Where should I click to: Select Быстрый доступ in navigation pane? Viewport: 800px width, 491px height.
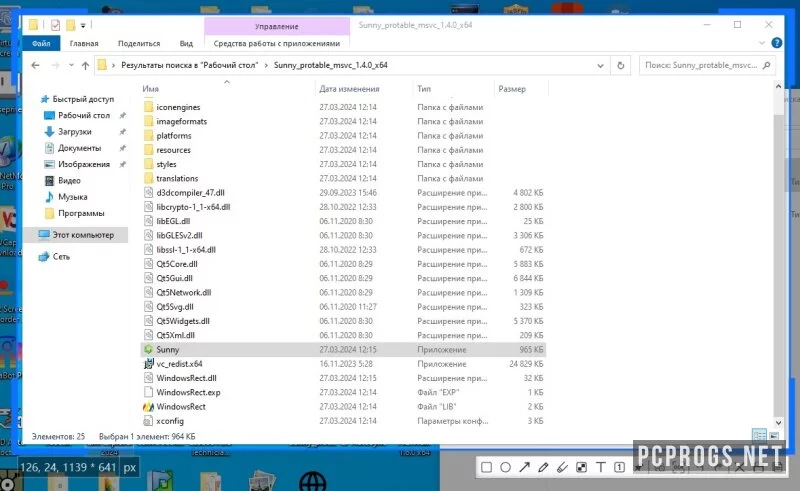coord(83,99)
